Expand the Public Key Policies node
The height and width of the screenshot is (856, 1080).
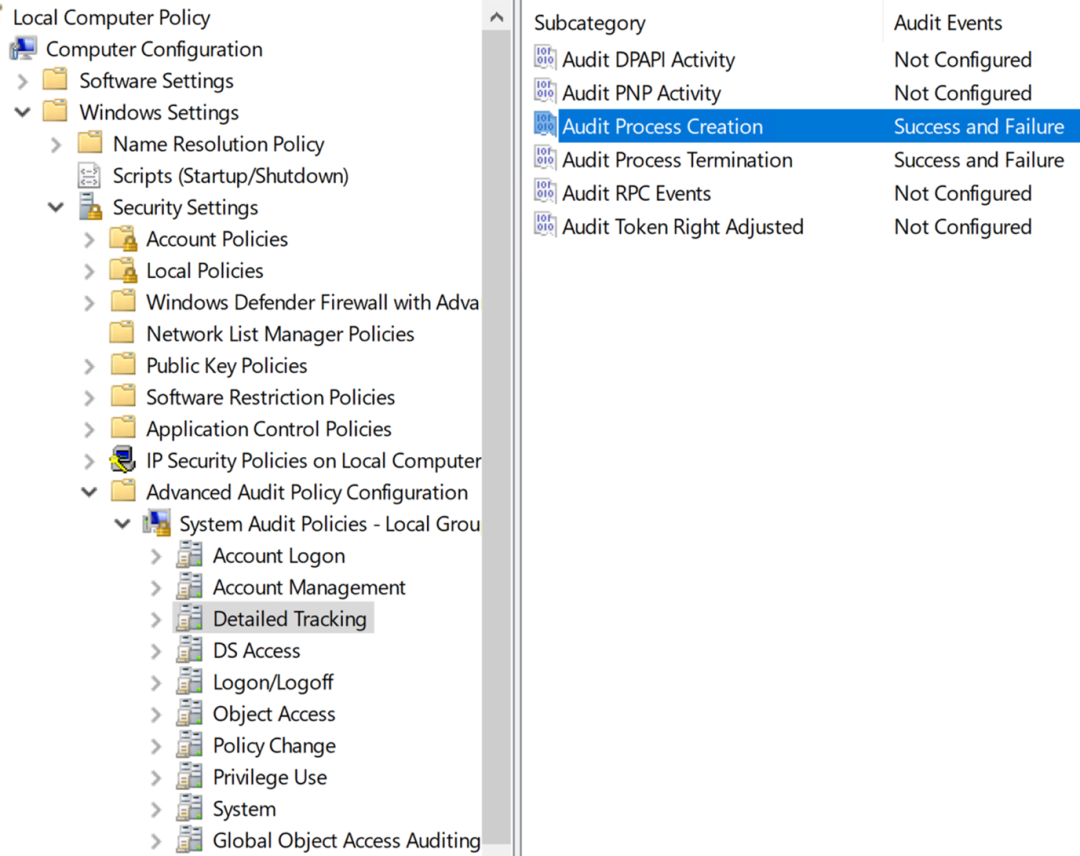tap(90, 366)
